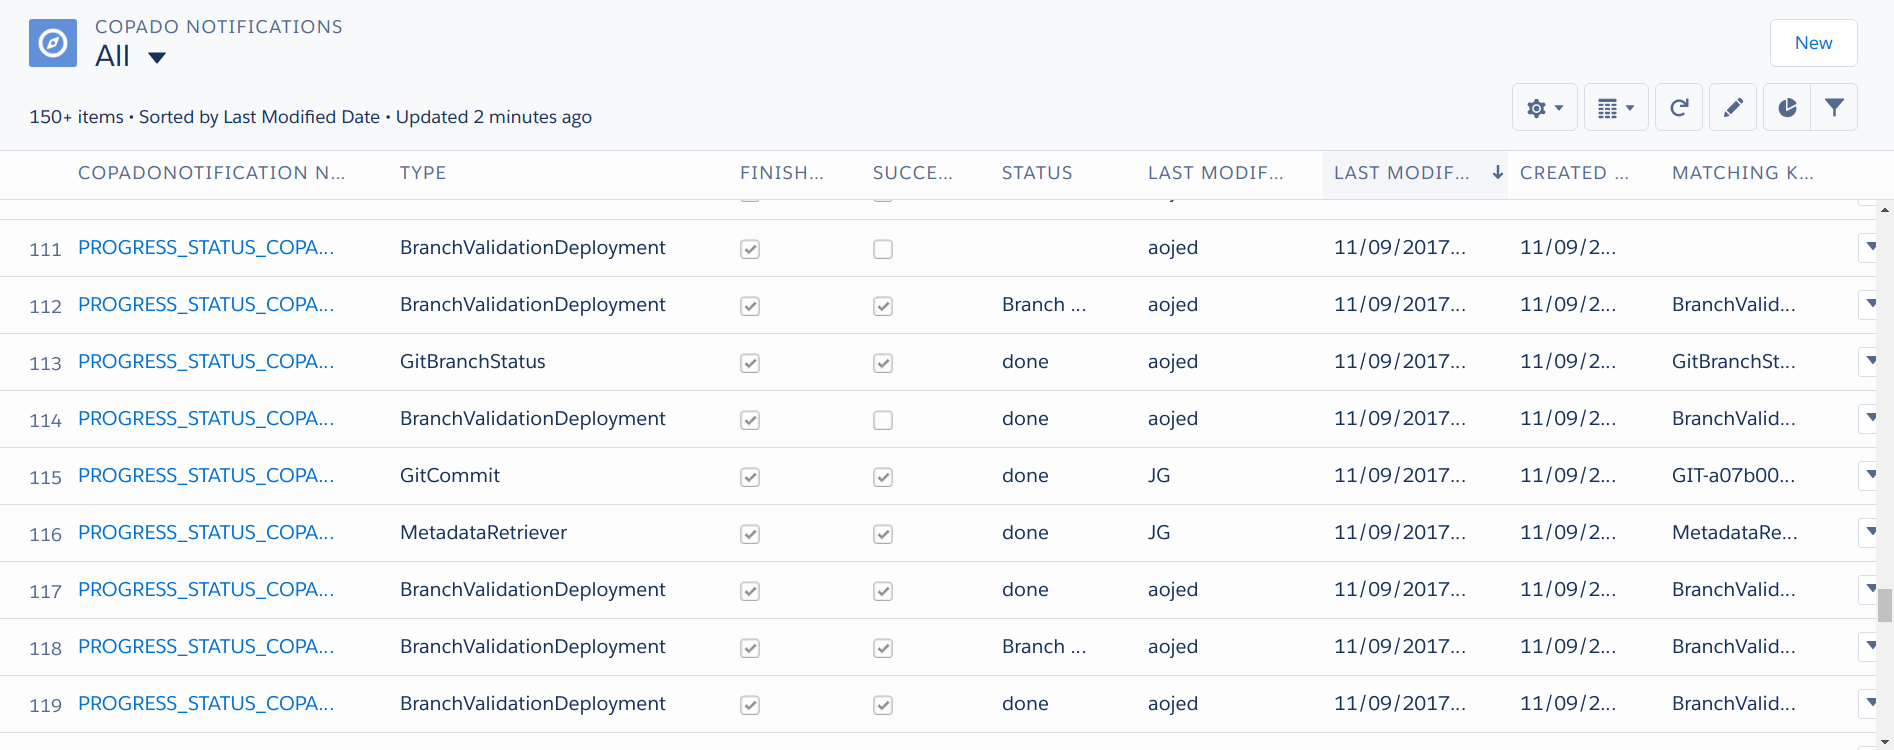Toggle Finished checkbox in row 111

(750, 249)
